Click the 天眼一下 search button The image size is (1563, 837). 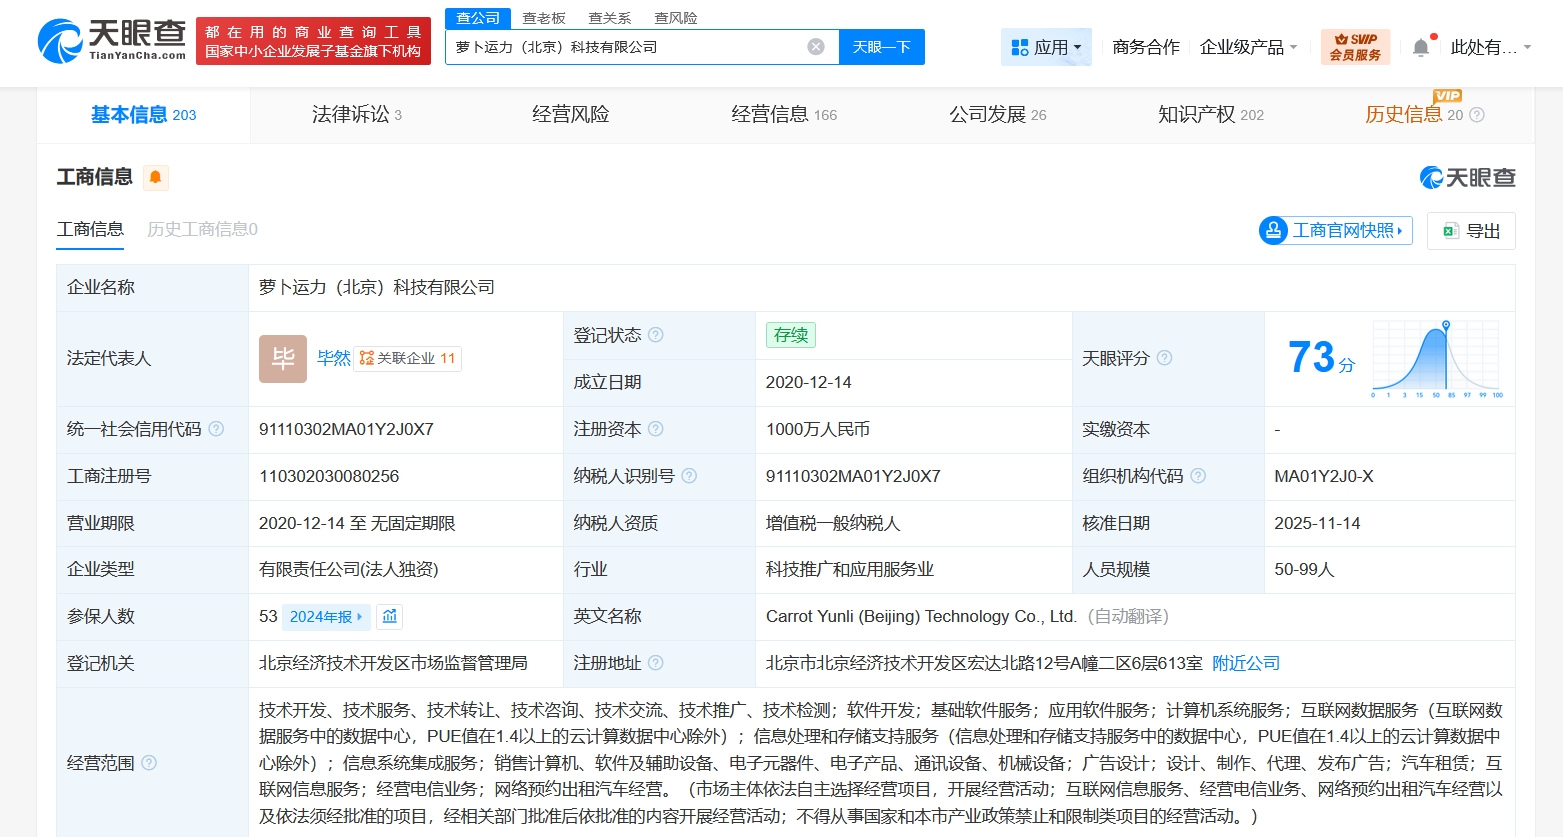pos(881,46)
